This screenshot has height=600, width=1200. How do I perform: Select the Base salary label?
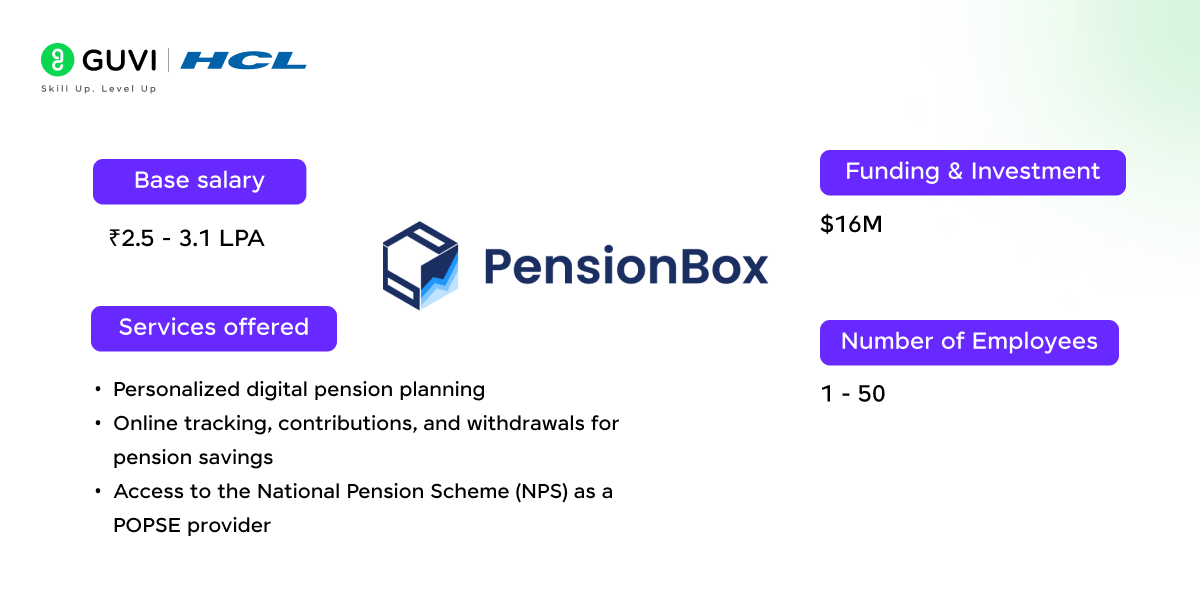(199, 181)
